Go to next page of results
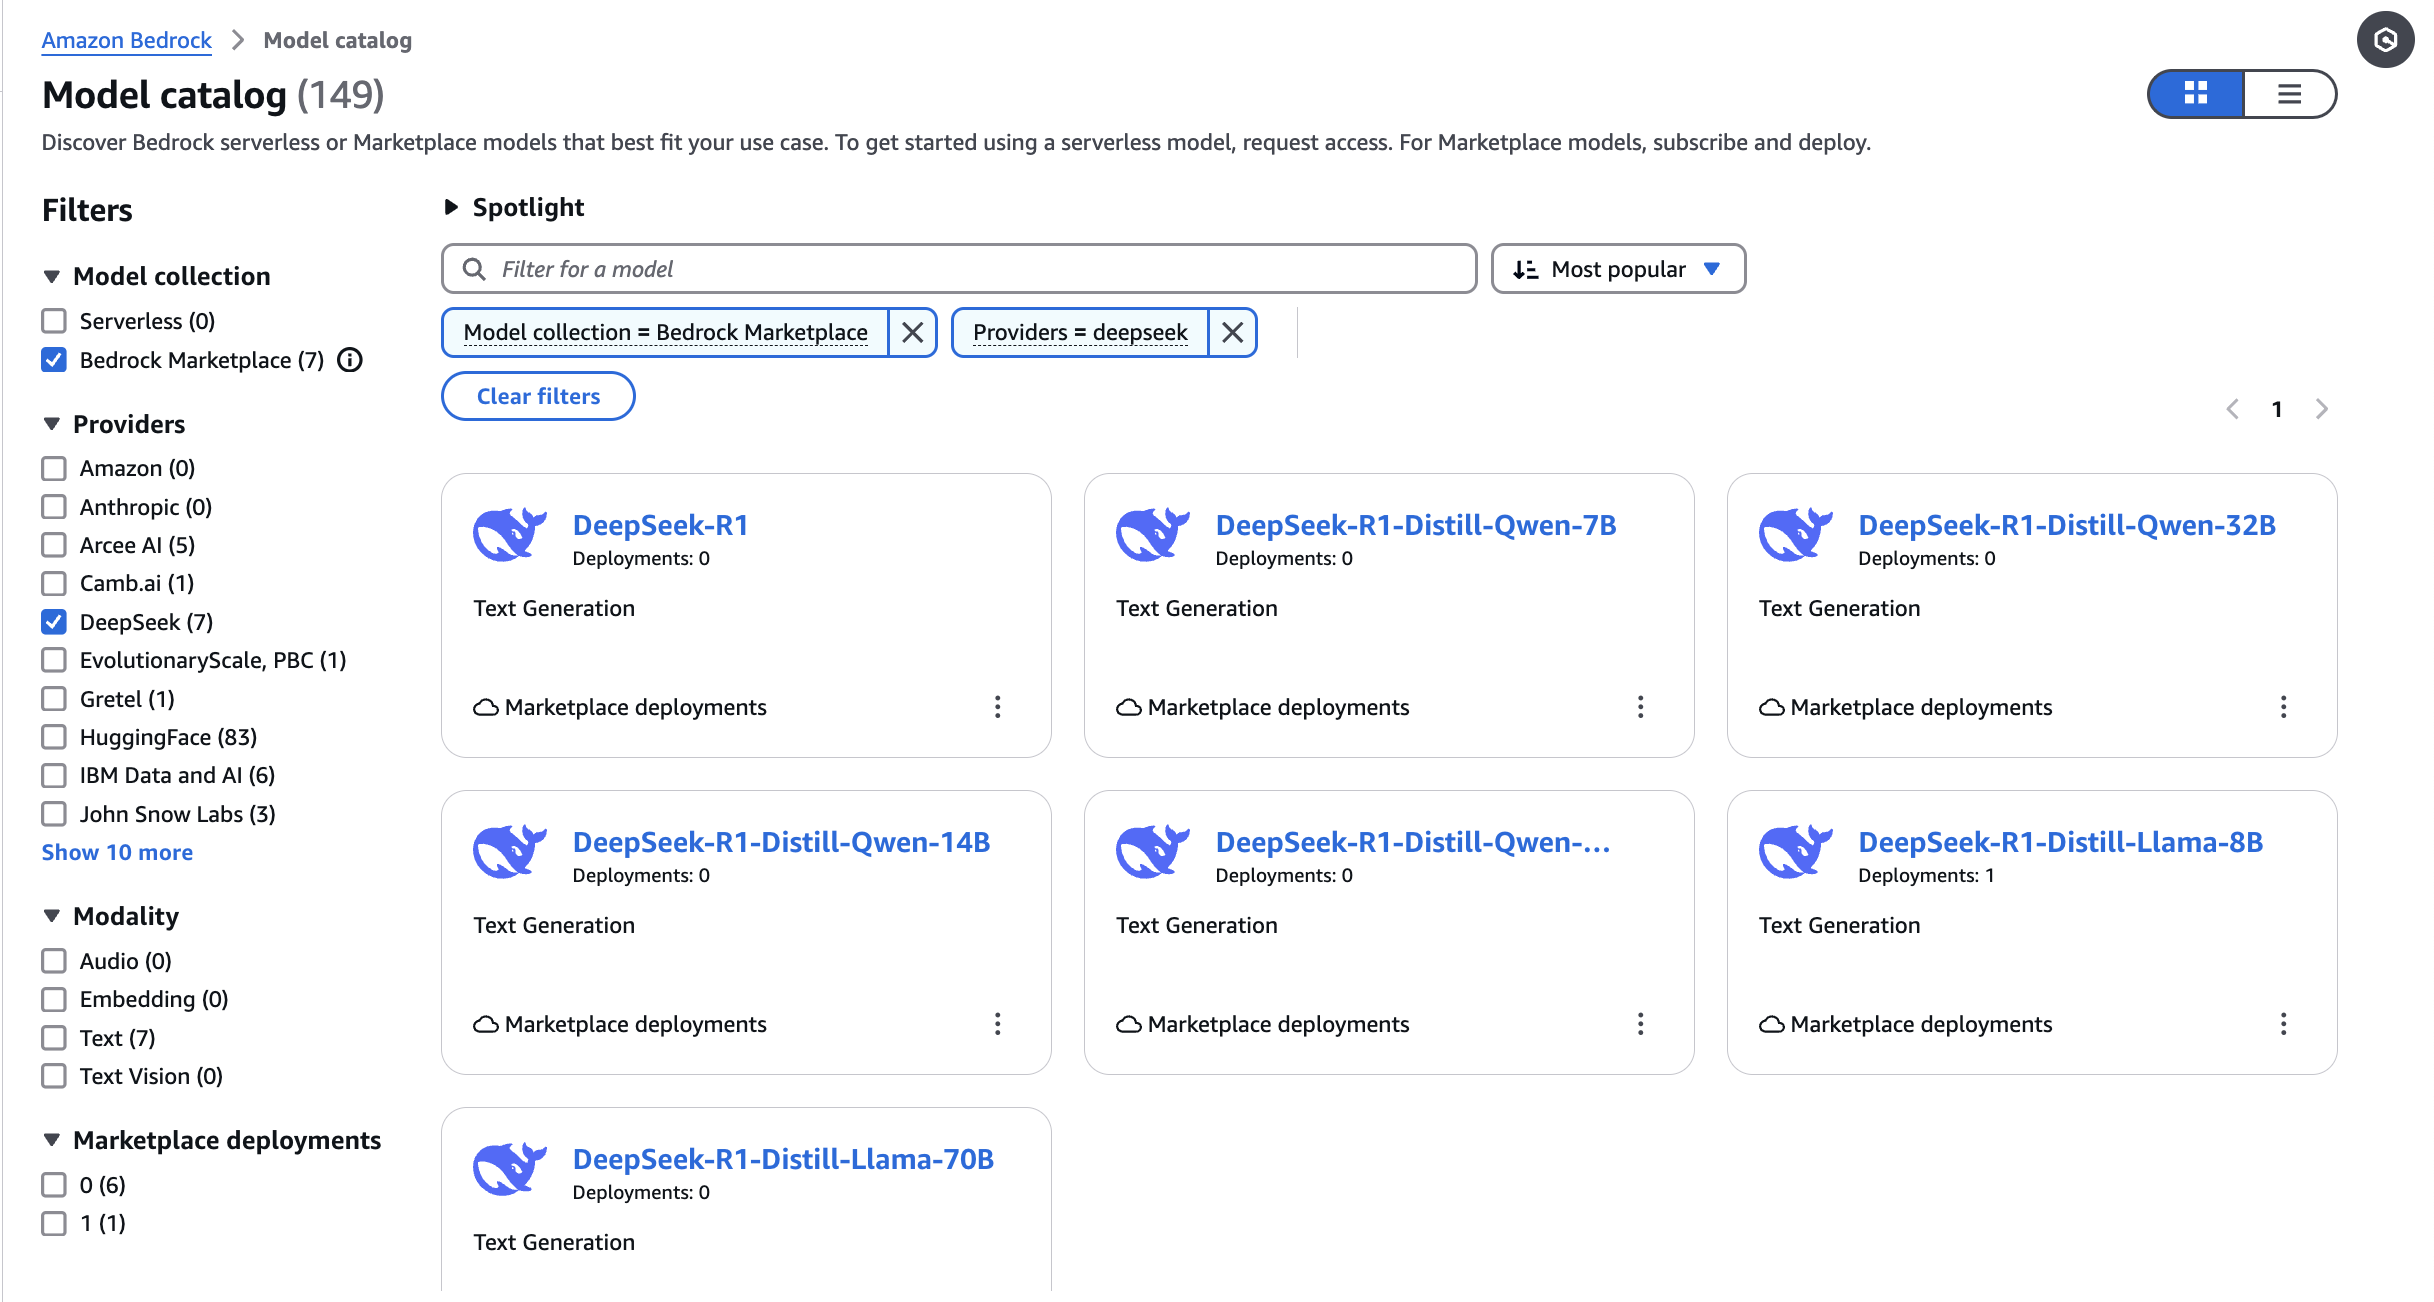This screenshot has height=1302, width=2434. pyautogui.click(x=2321, y=409)
